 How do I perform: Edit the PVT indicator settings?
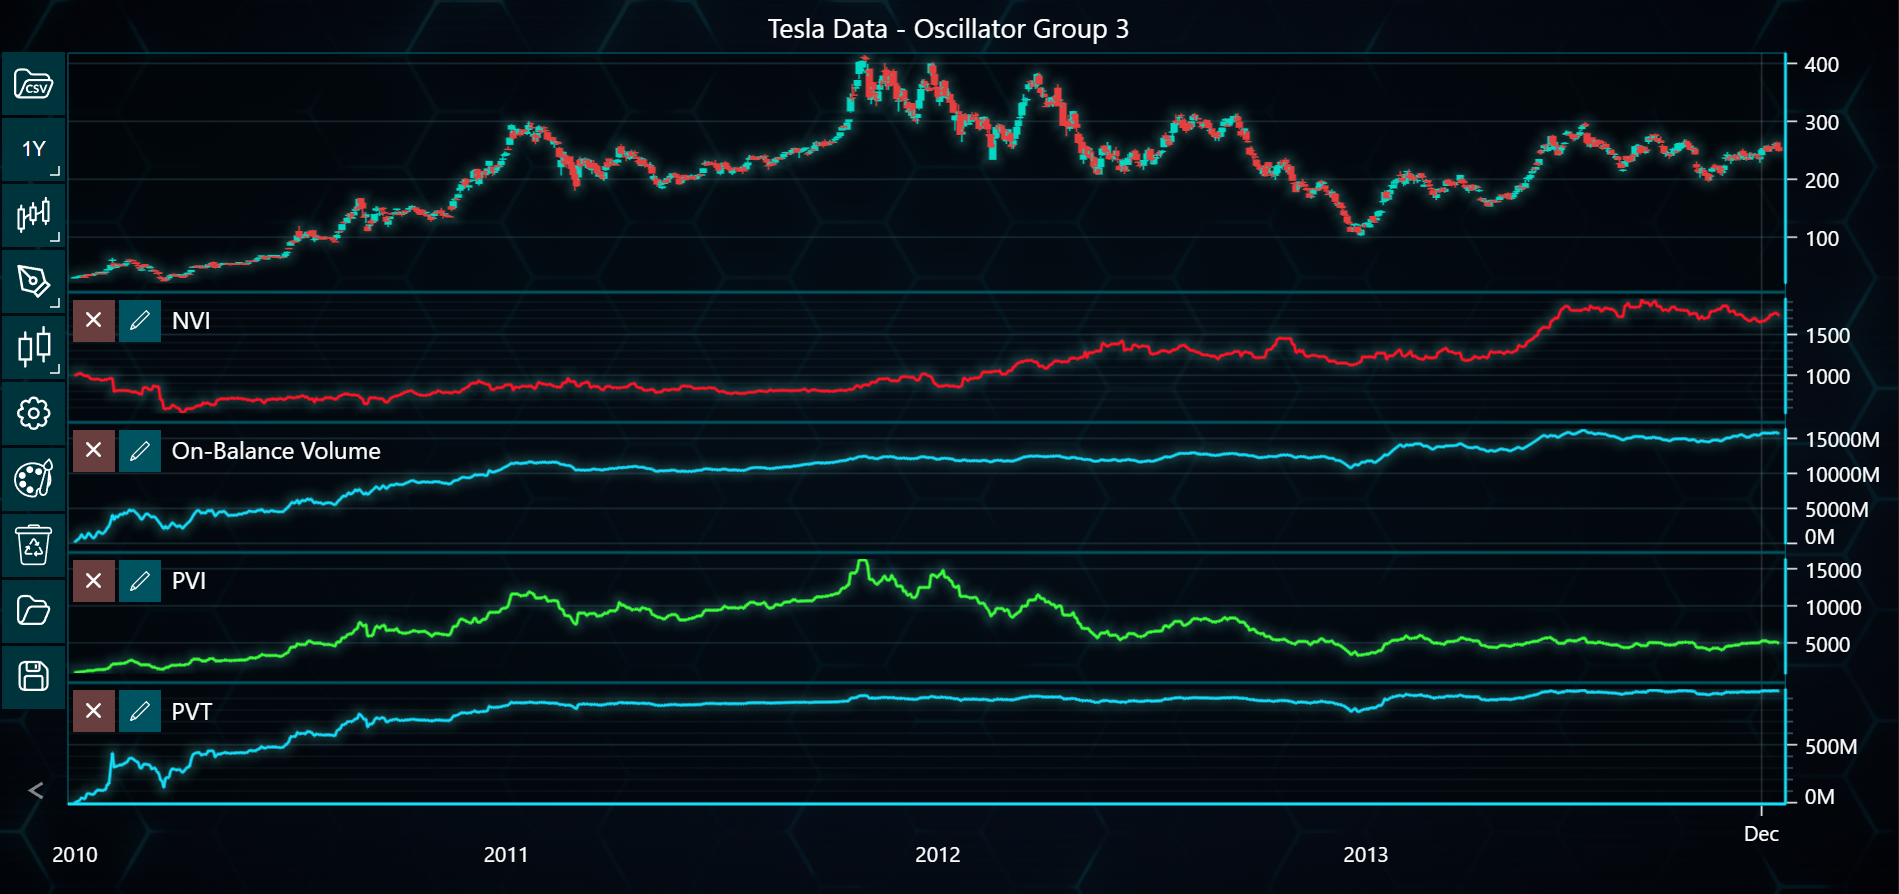point(140,711)
